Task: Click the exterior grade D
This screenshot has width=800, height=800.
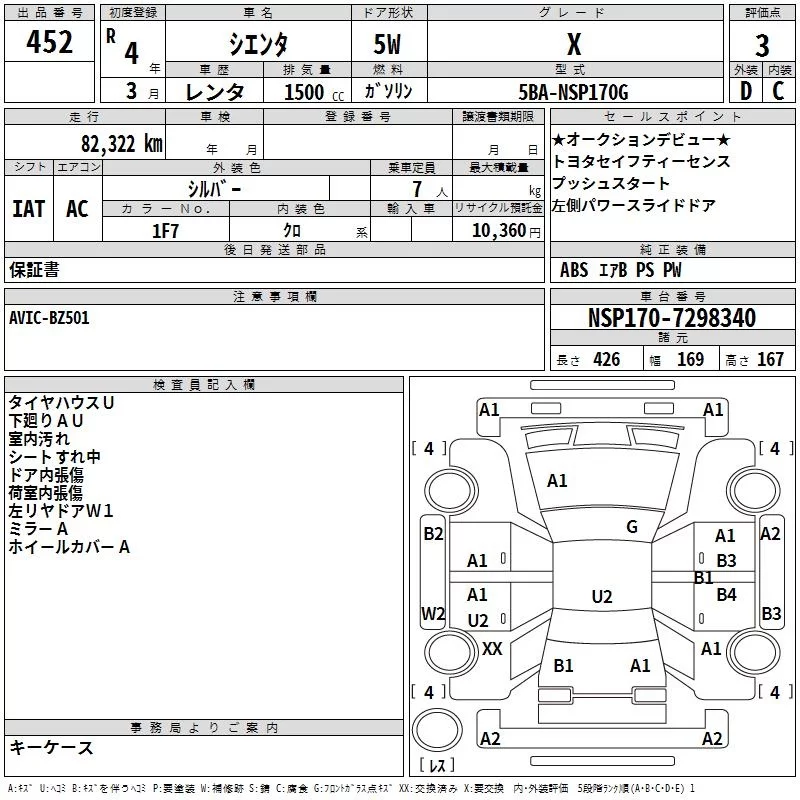Action: click(x=745, y=91)
